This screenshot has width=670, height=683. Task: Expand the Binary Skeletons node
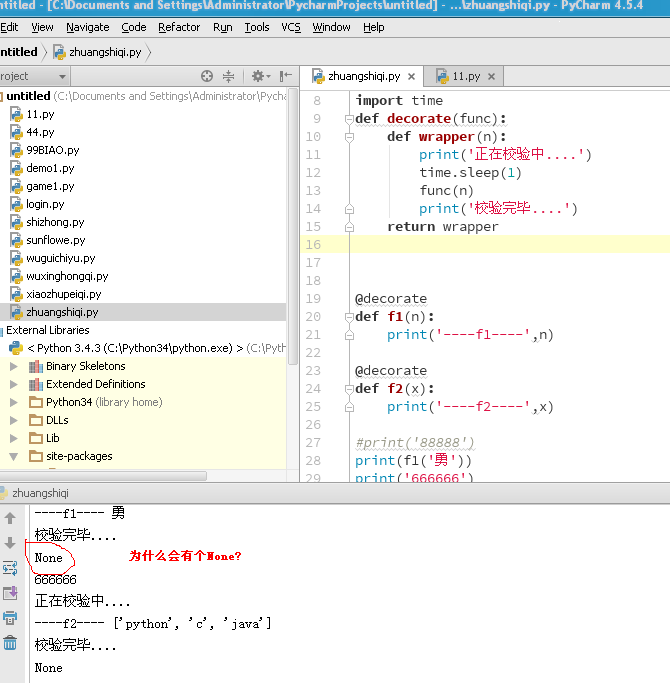click(14, 366)
